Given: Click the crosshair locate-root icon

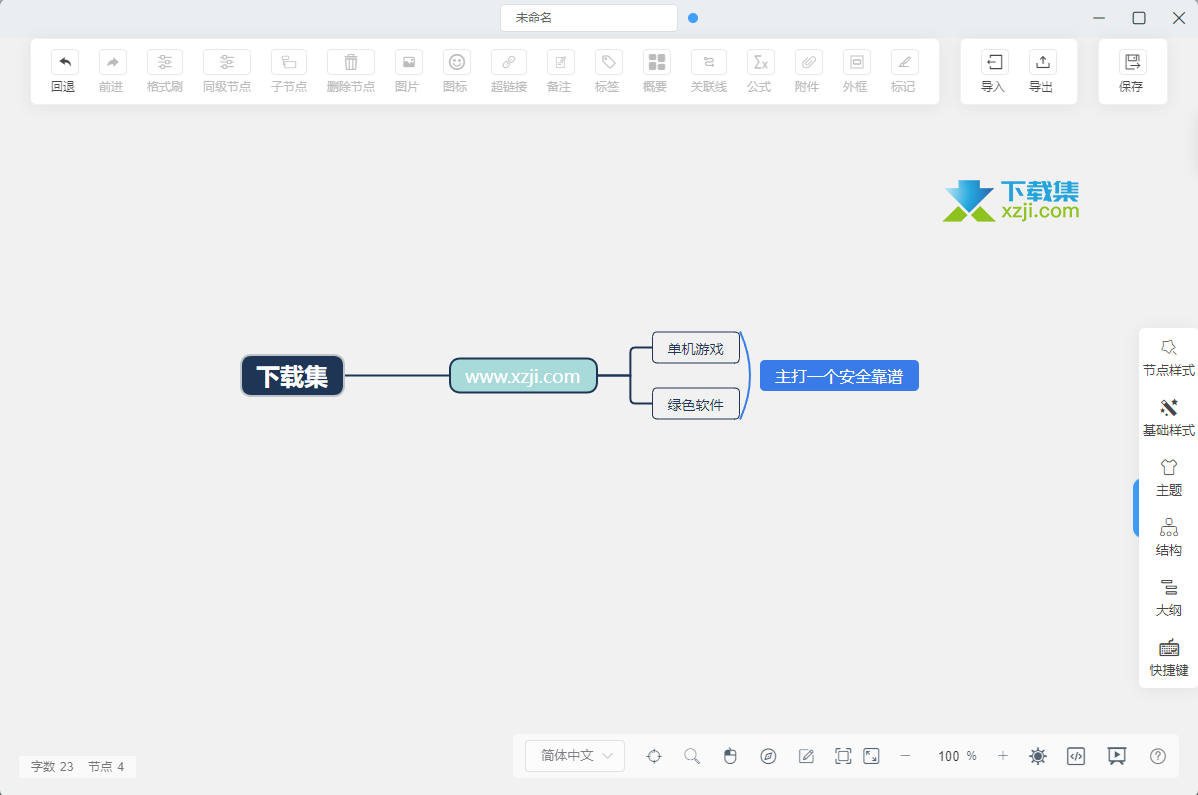Looking at the screenshot, I should [654, 756].
